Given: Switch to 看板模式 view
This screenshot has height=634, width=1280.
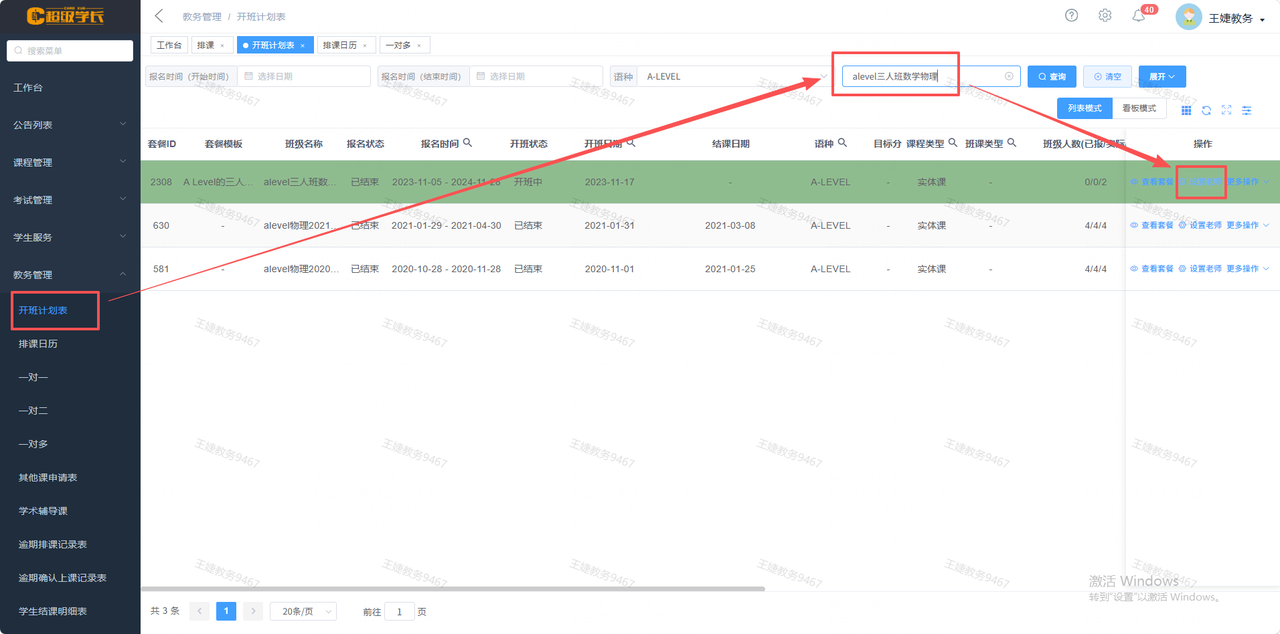Looking at the screenshot, I should click(x=1138, y=108).
